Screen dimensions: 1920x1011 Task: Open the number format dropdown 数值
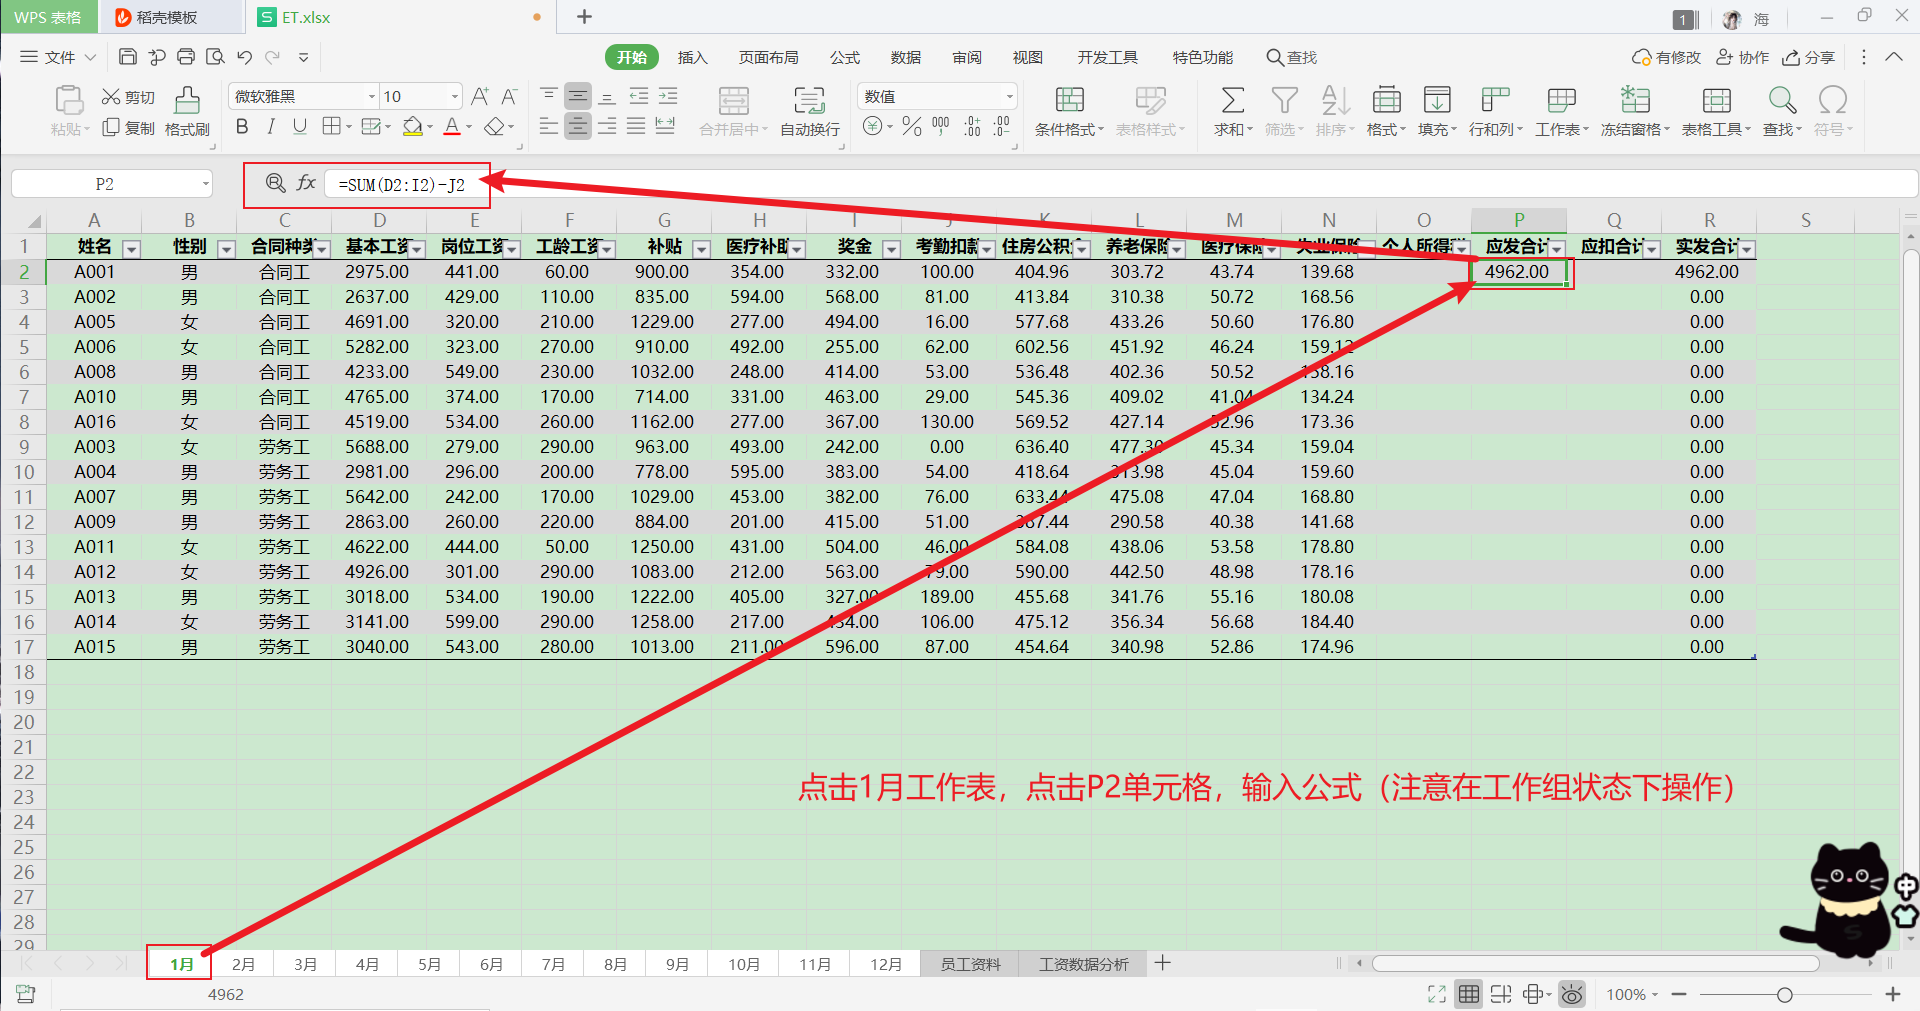[1010, 97]
